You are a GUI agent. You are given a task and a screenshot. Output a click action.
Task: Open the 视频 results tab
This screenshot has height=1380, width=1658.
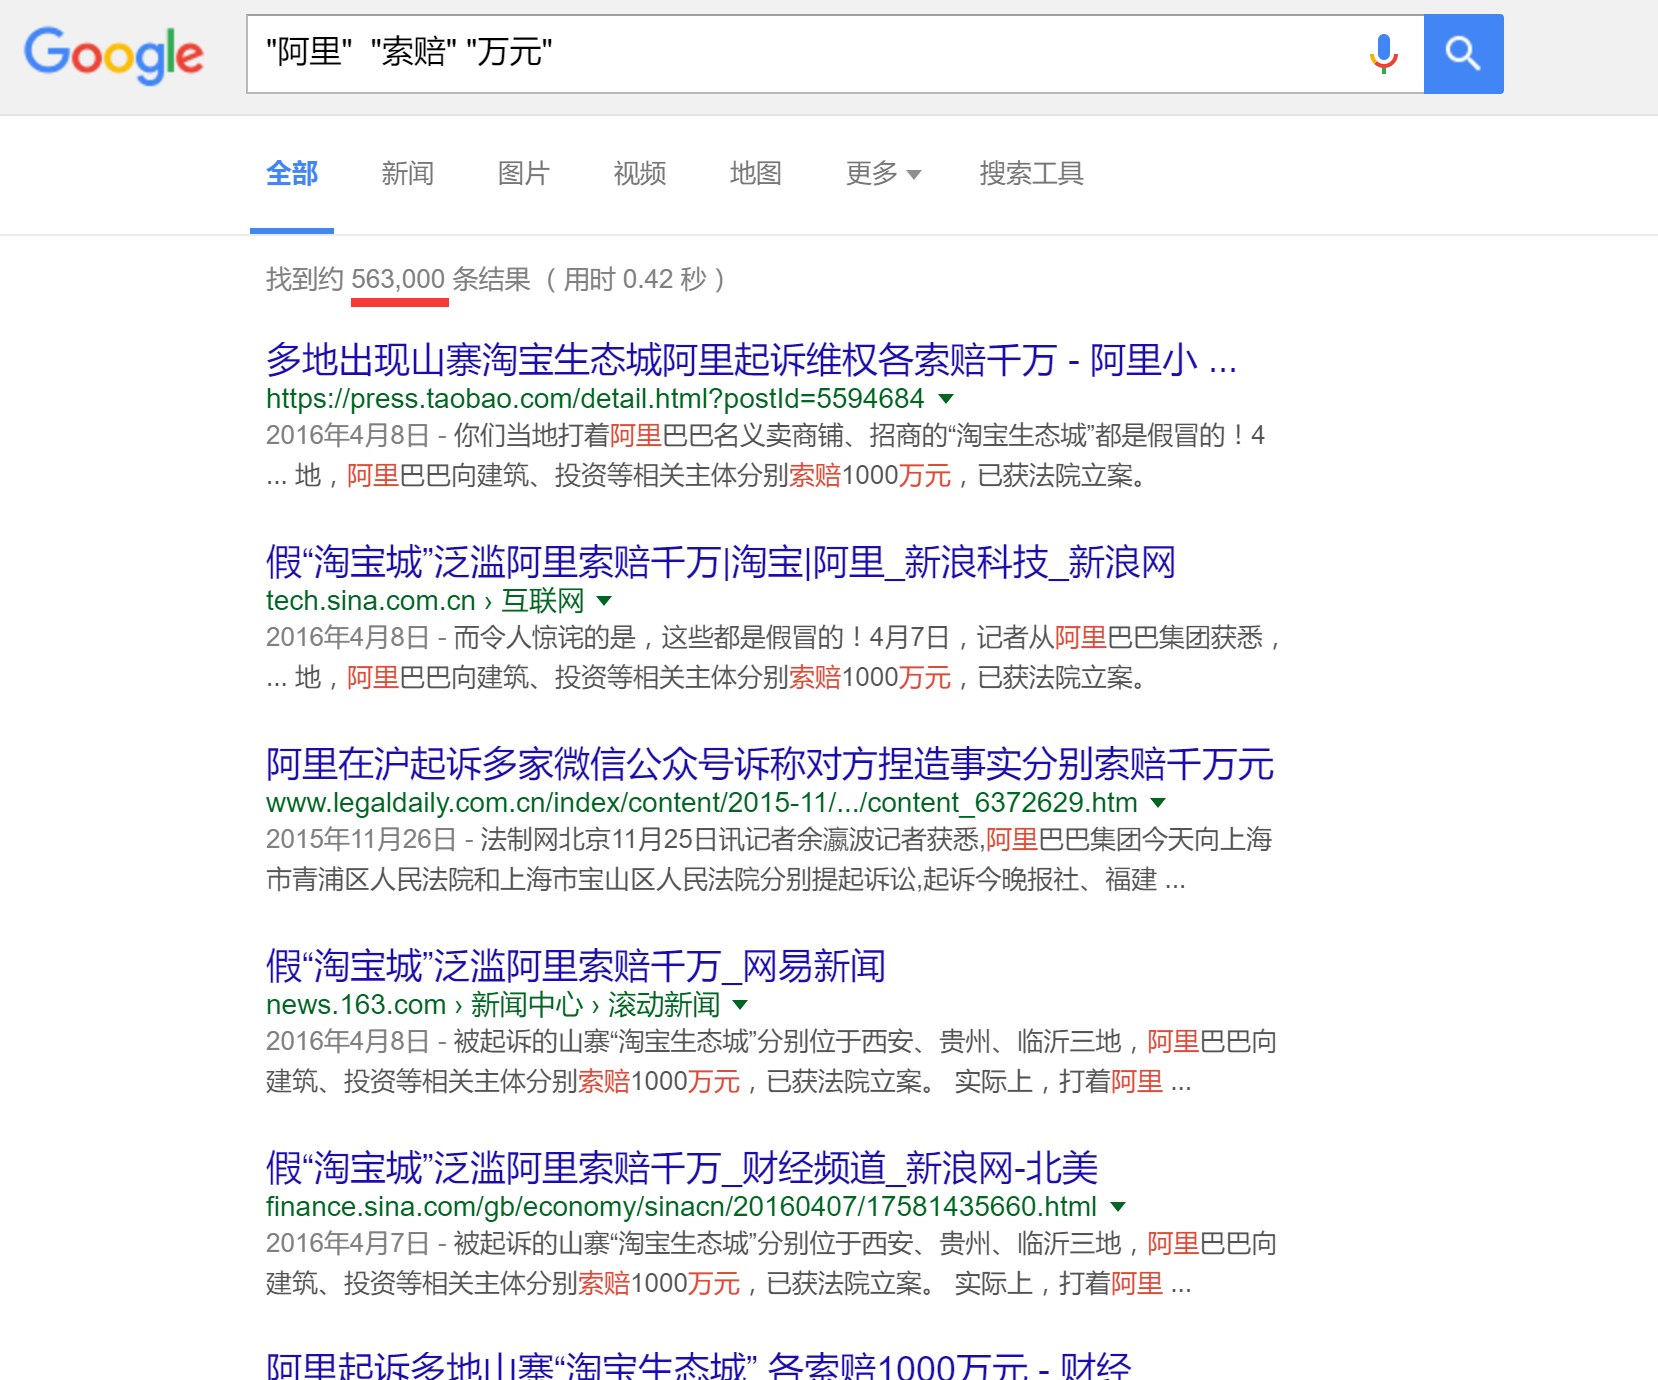639,174
